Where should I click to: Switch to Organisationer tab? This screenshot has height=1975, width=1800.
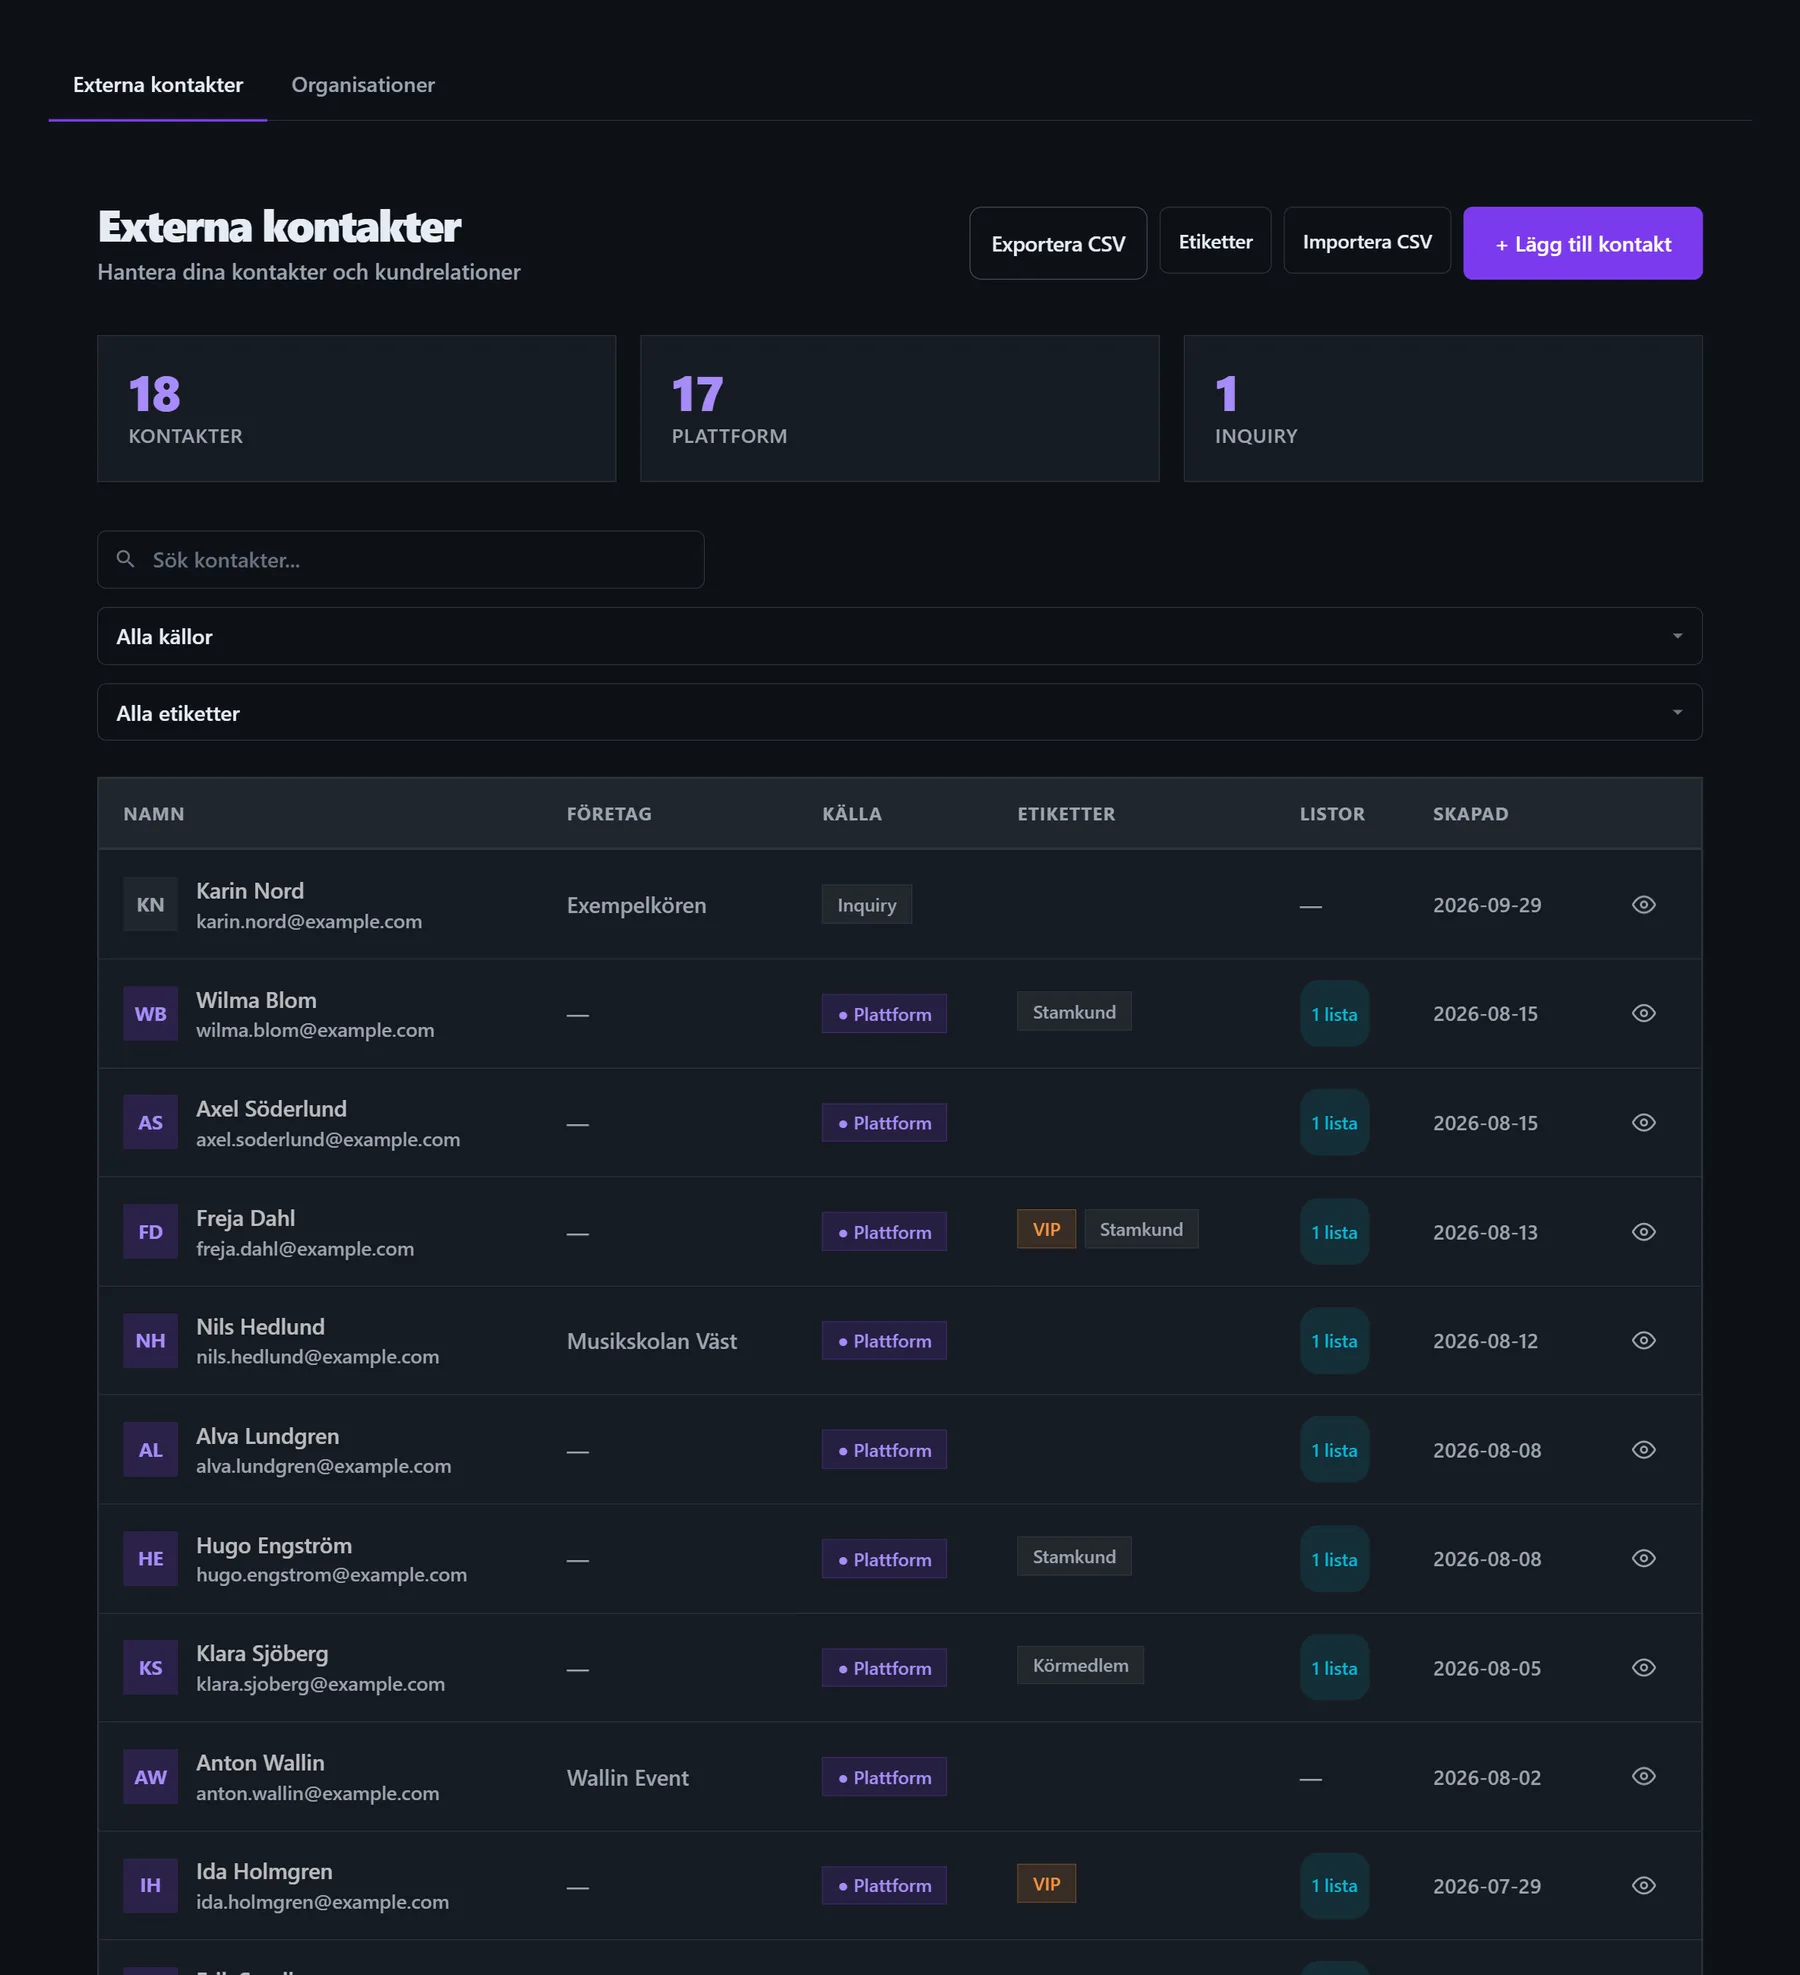coord(363,85)
